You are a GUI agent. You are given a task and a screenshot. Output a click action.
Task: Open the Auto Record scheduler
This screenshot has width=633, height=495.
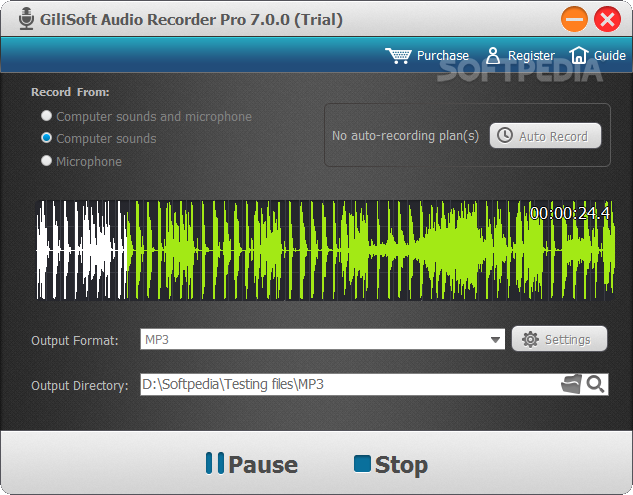[x=545, y=136]
